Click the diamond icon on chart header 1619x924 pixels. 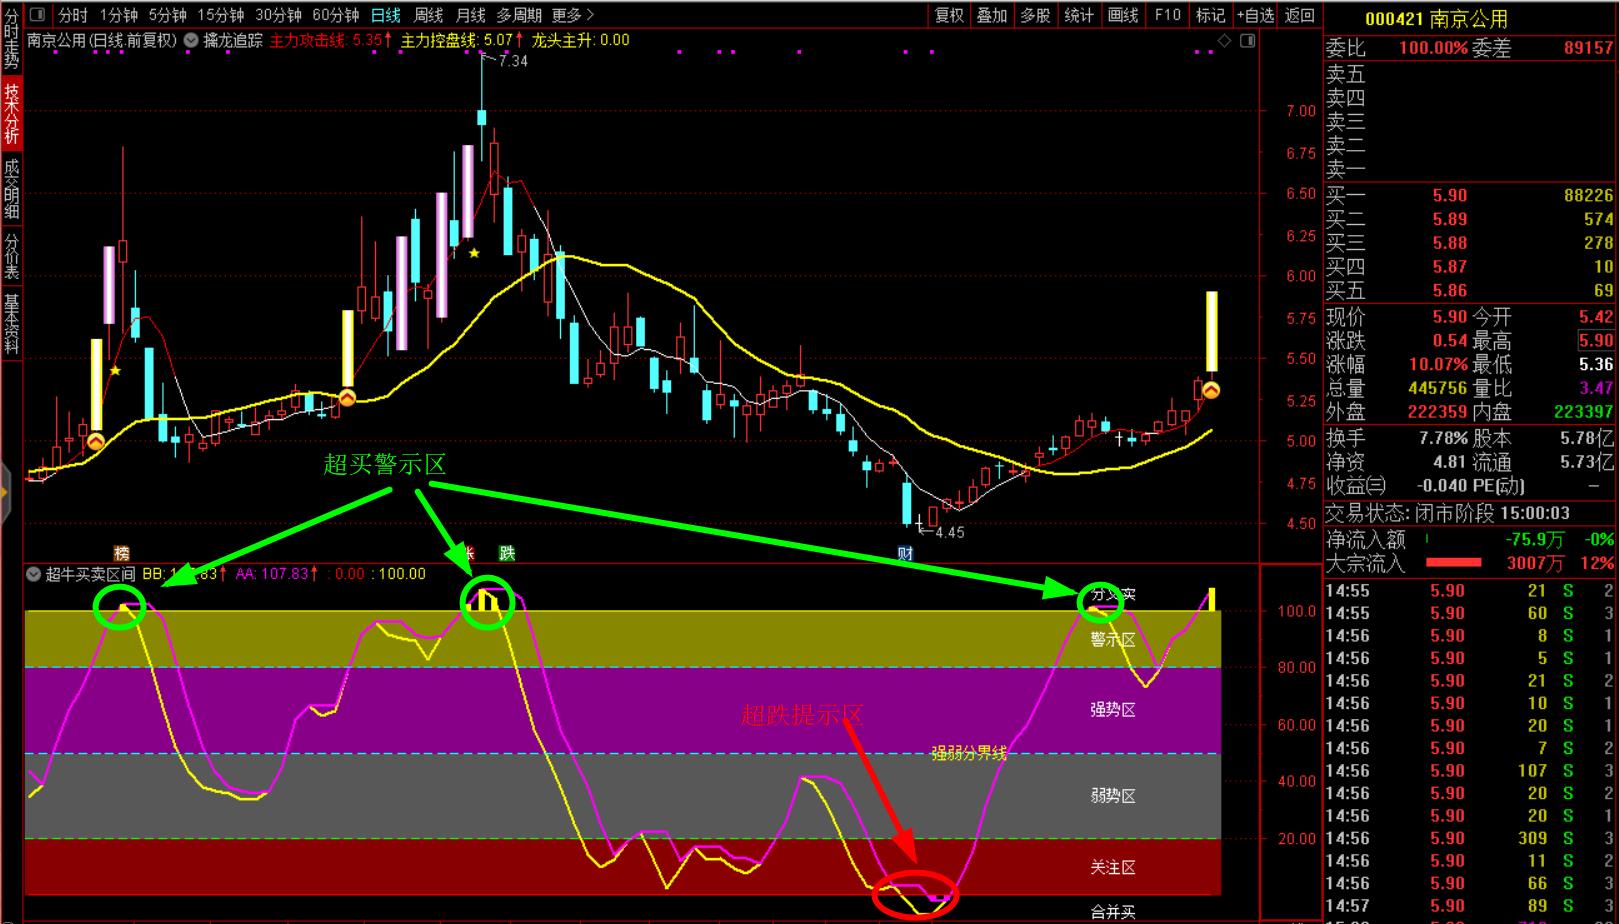[1224, 41]
